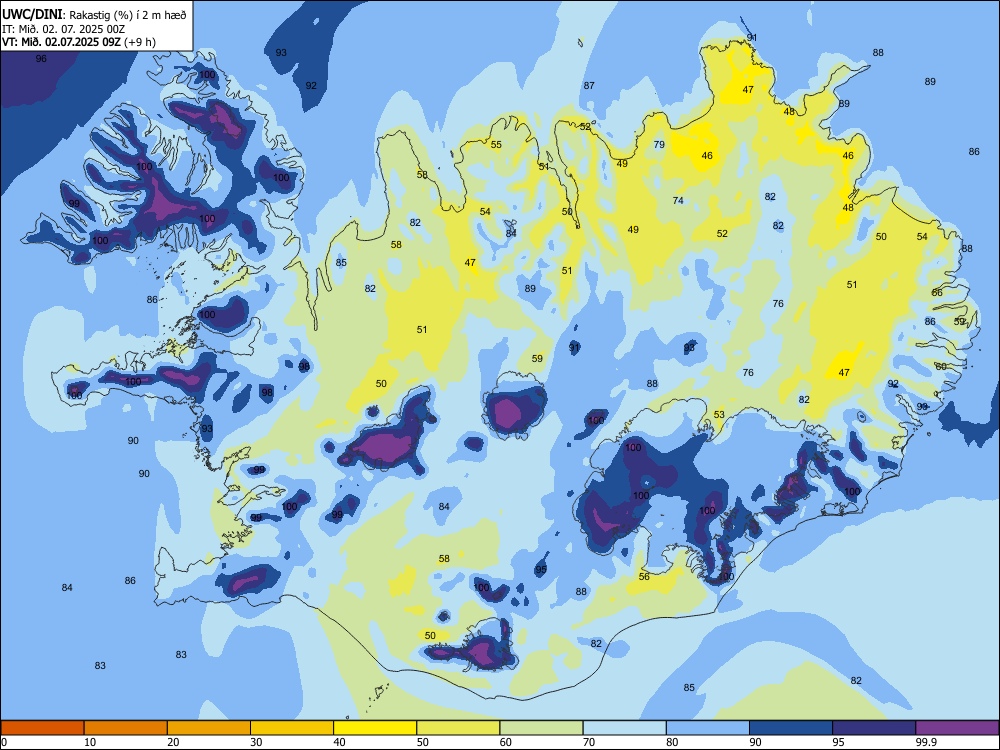
Task: Click the legend tick label 30
Action: click(x=256, y=742)
